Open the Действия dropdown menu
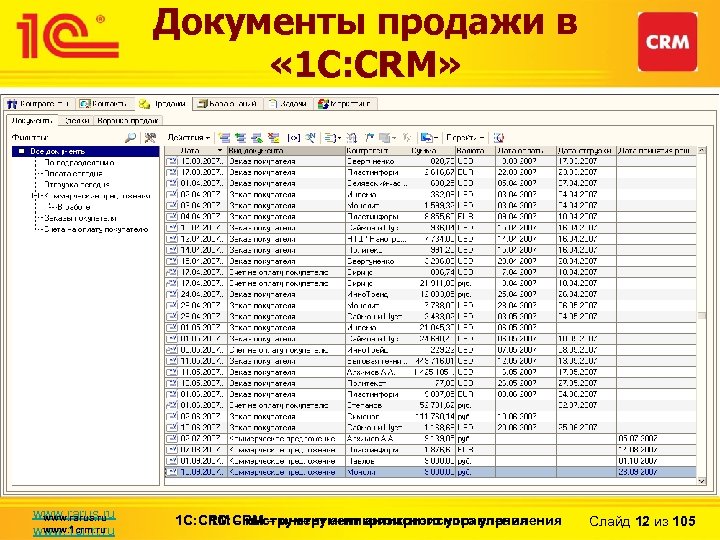 click(x=189, y=137)
